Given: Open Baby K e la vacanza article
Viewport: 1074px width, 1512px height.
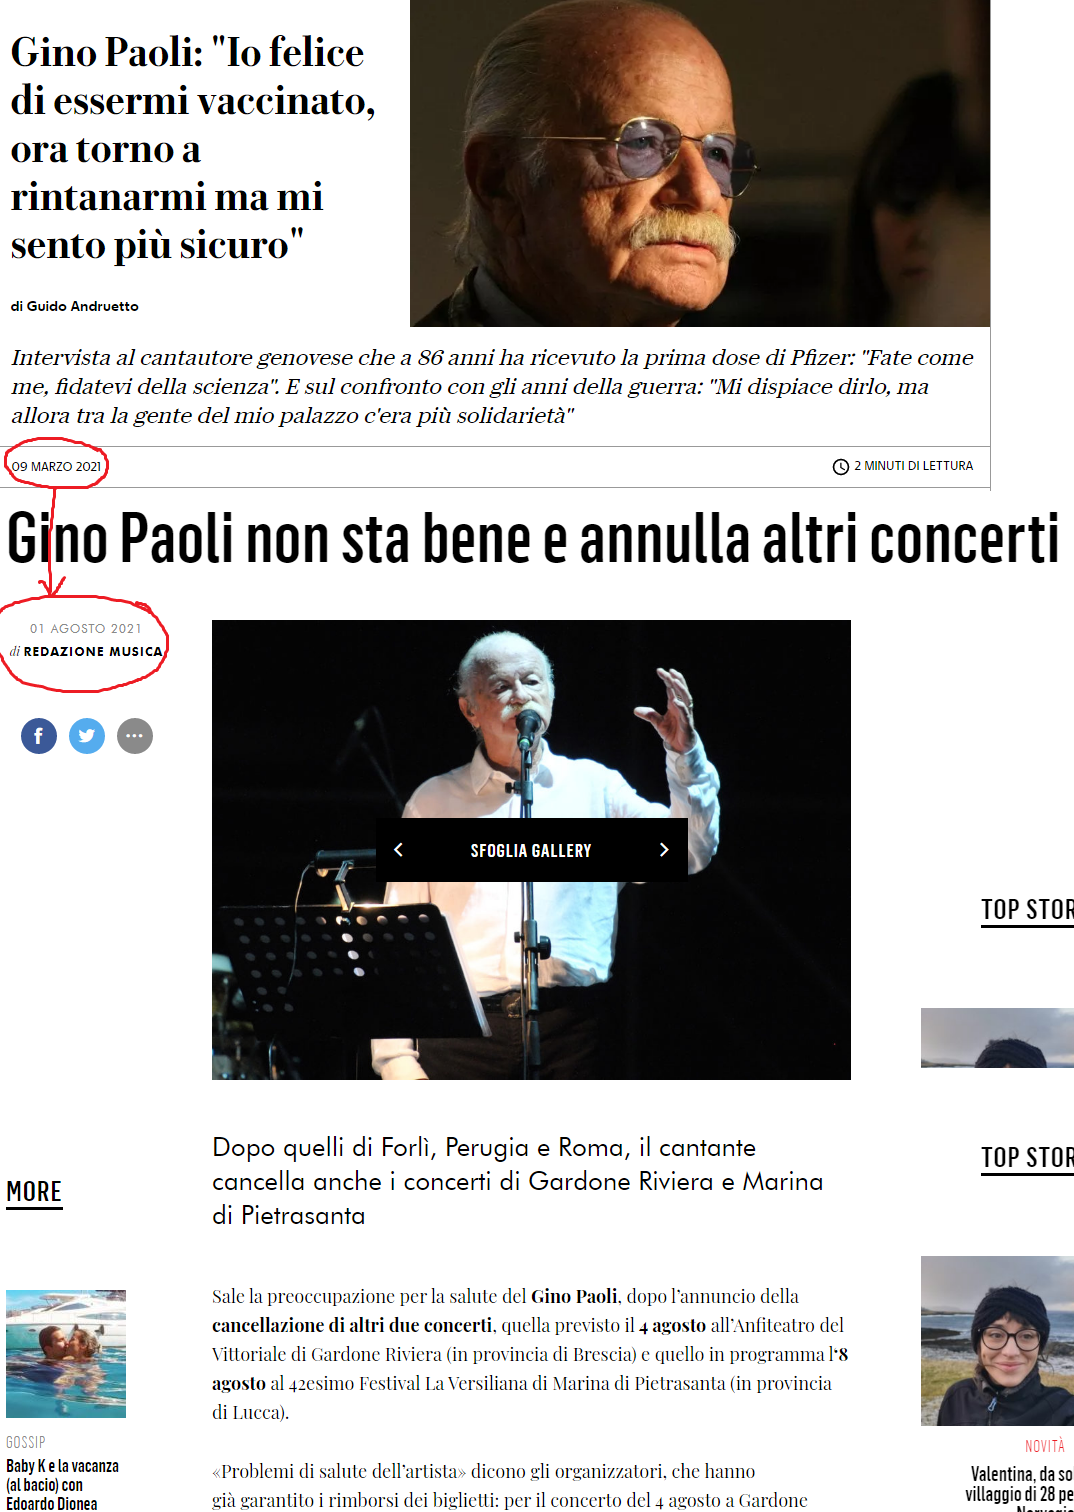Looking at the screenshot, I should (x=62, y=1485).
